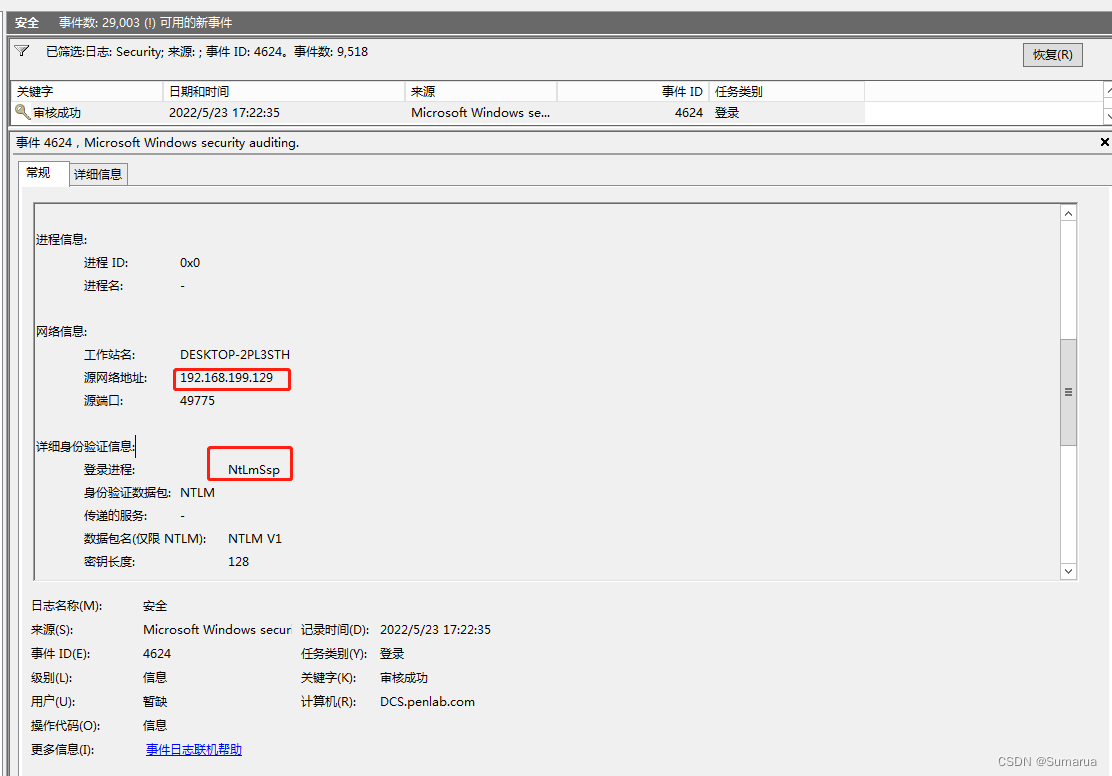The image size is (1112, 776).
Task: Sort by the 关键字 column header
Action: pyautogui.click(x=87, y=92)
